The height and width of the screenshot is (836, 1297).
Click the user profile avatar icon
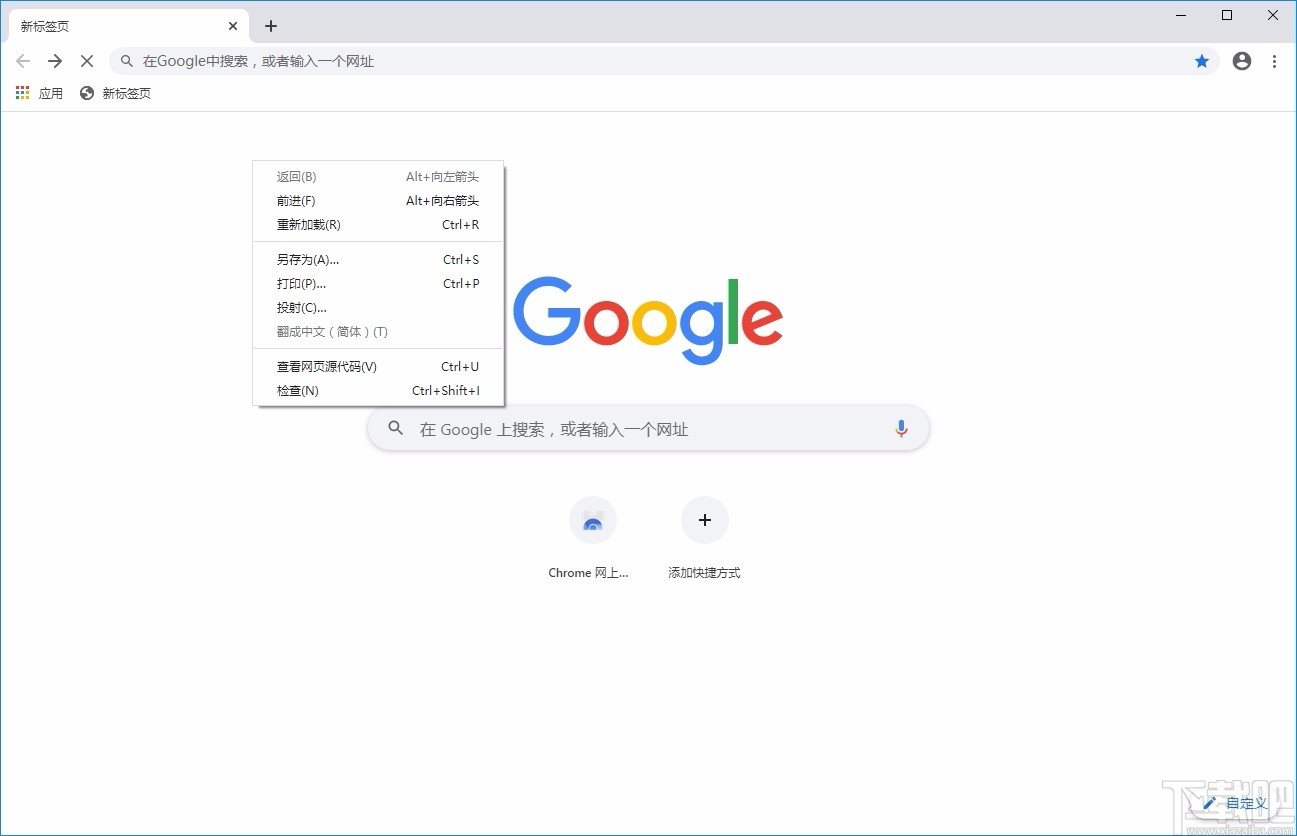tap(1241, 61)
